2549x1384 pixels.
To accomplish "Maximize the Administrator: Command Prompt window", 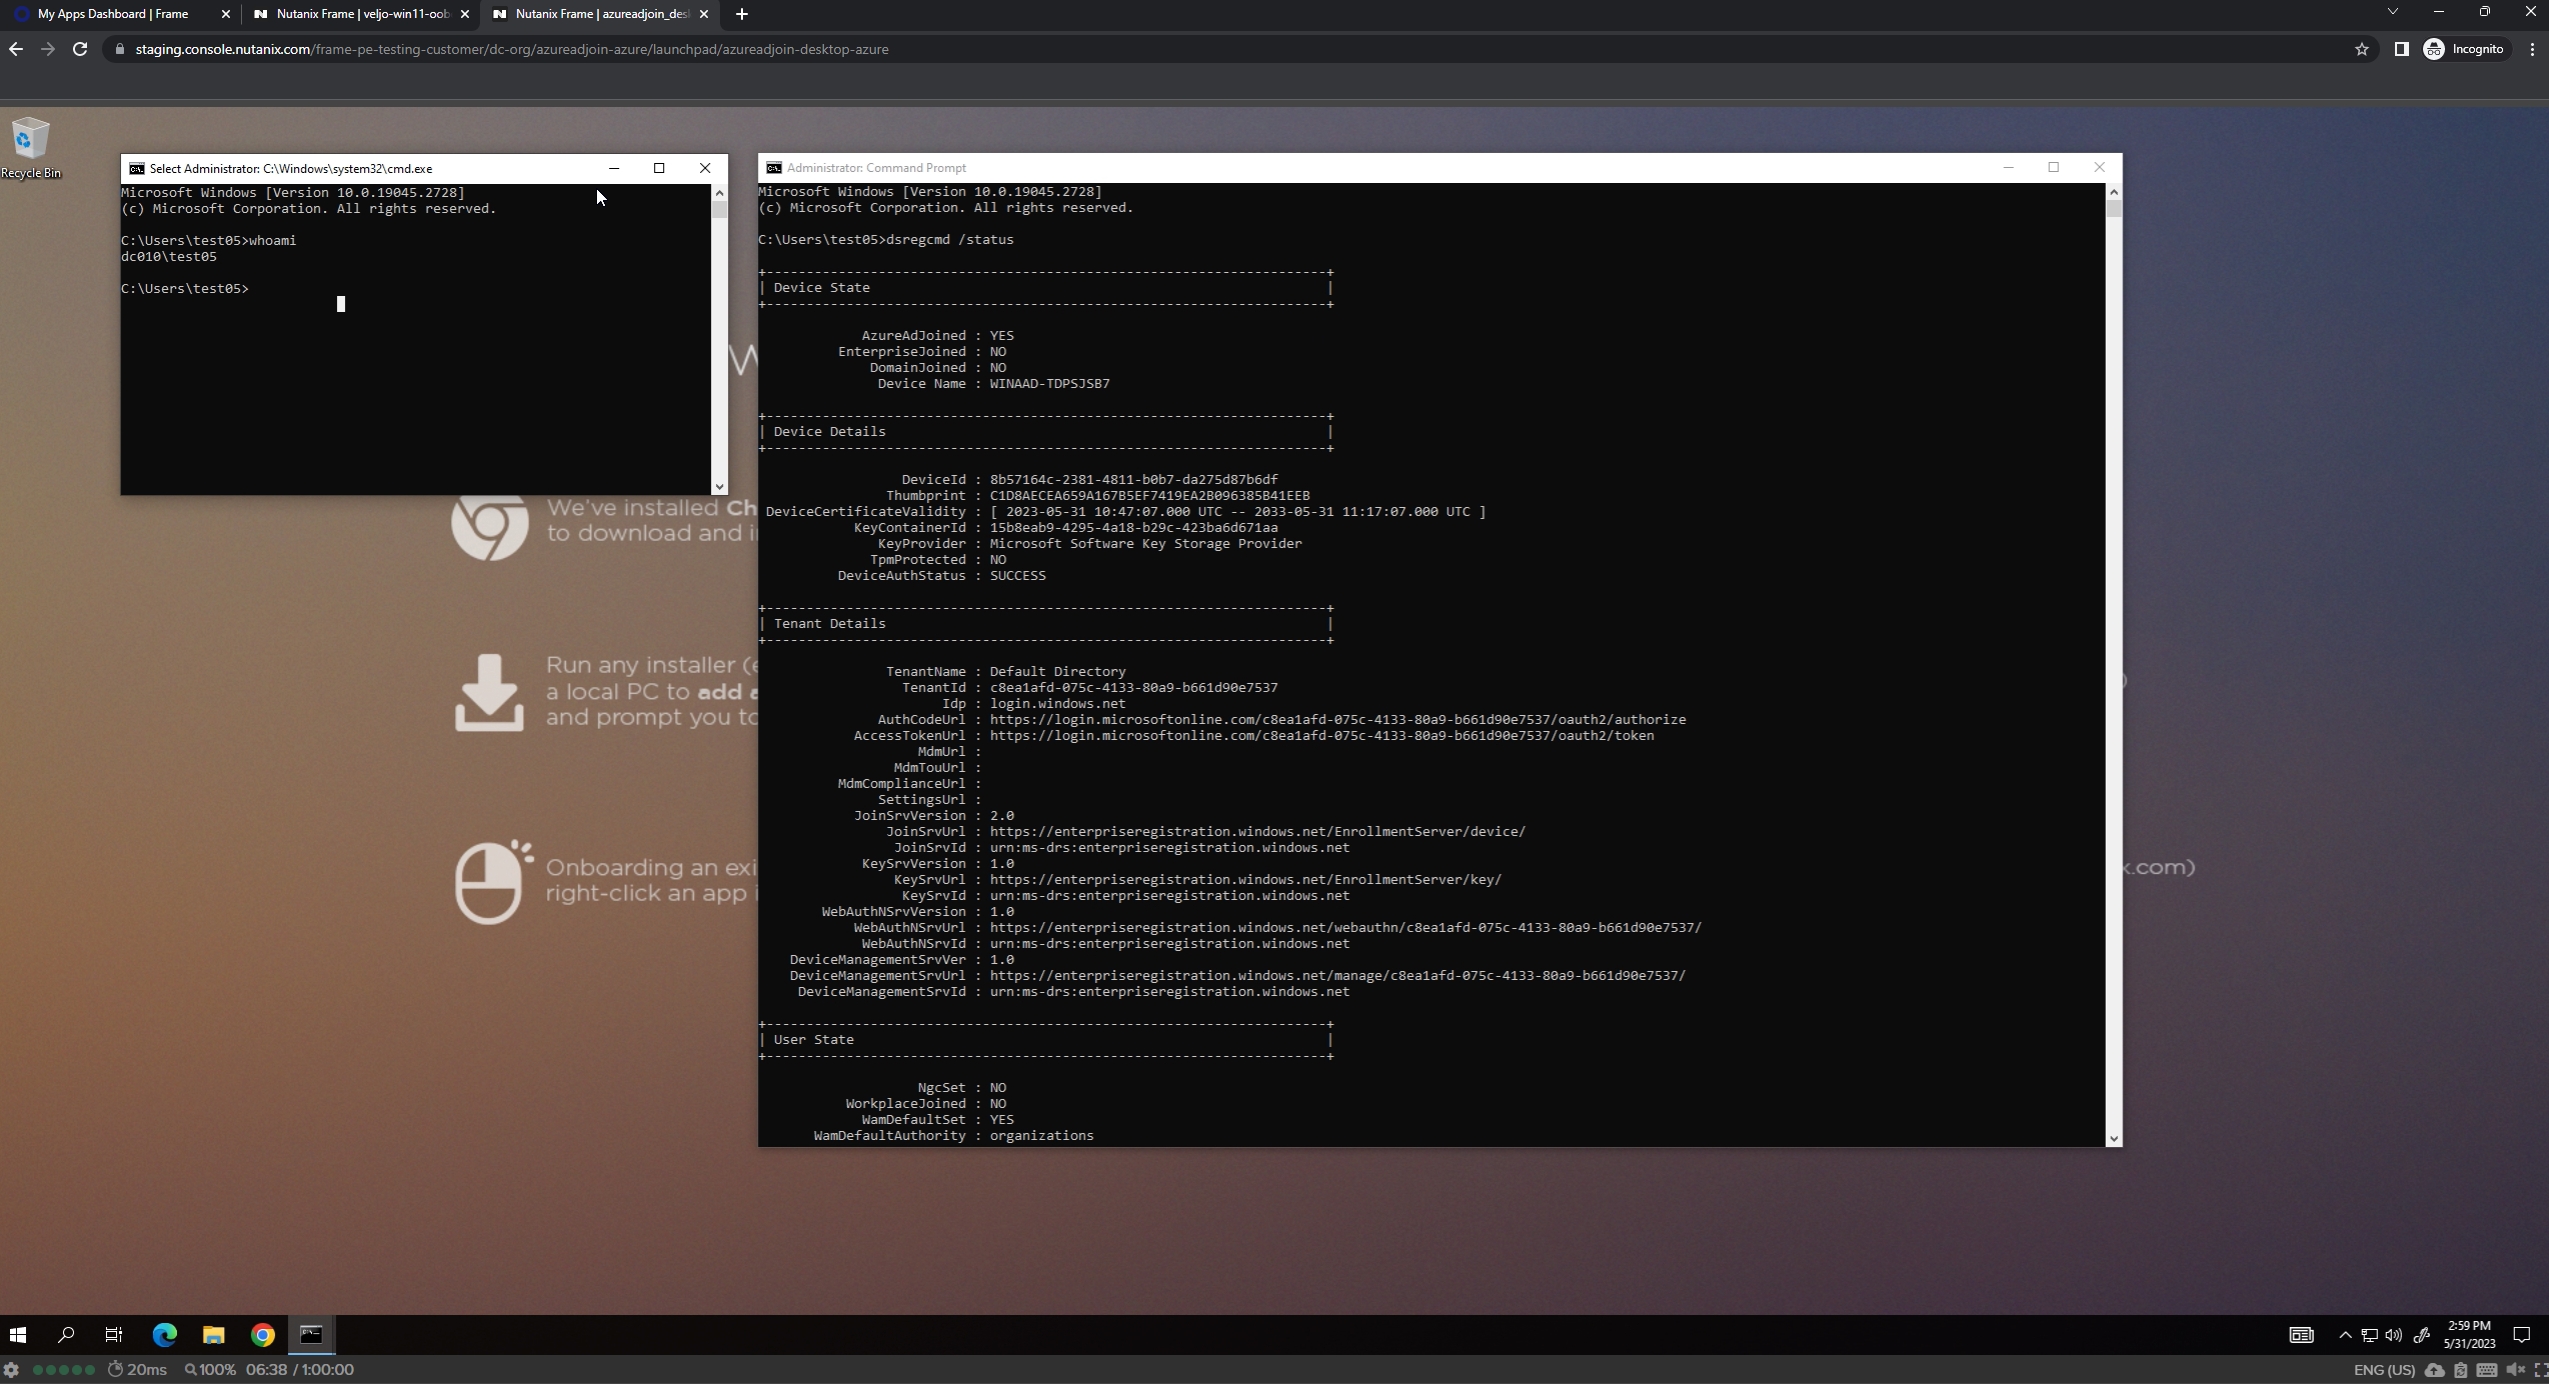I will (x=2053, y=167).
